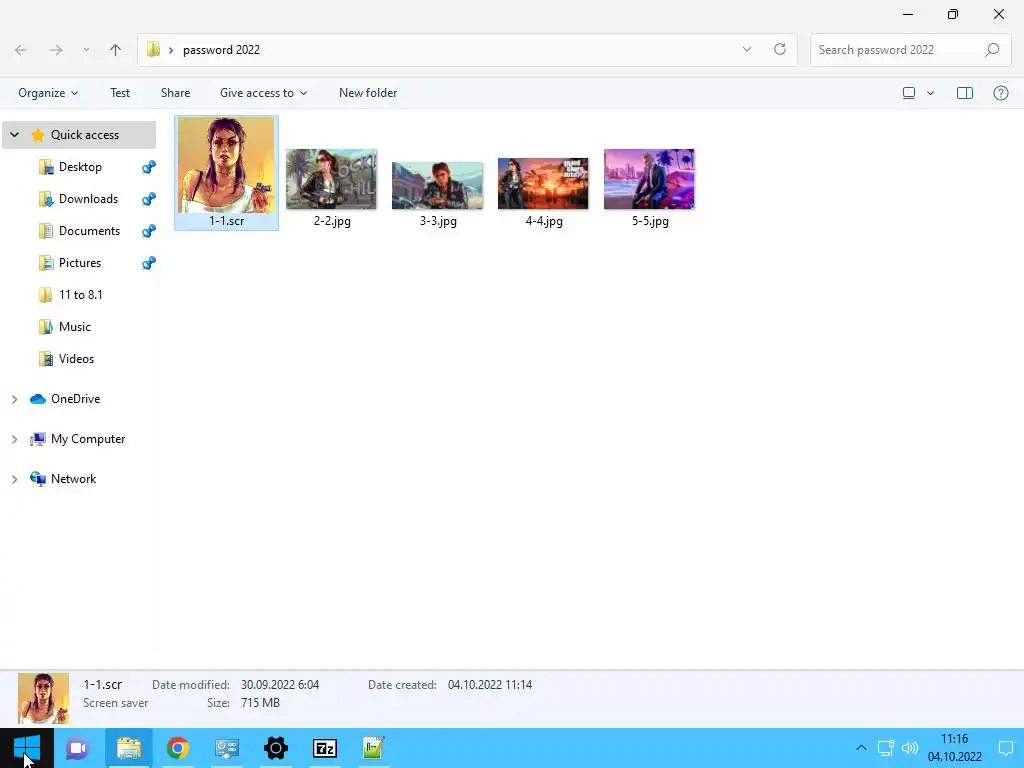Expand the Network tree node
Viewport: 1024px width, 768px height.
[14, 479]
